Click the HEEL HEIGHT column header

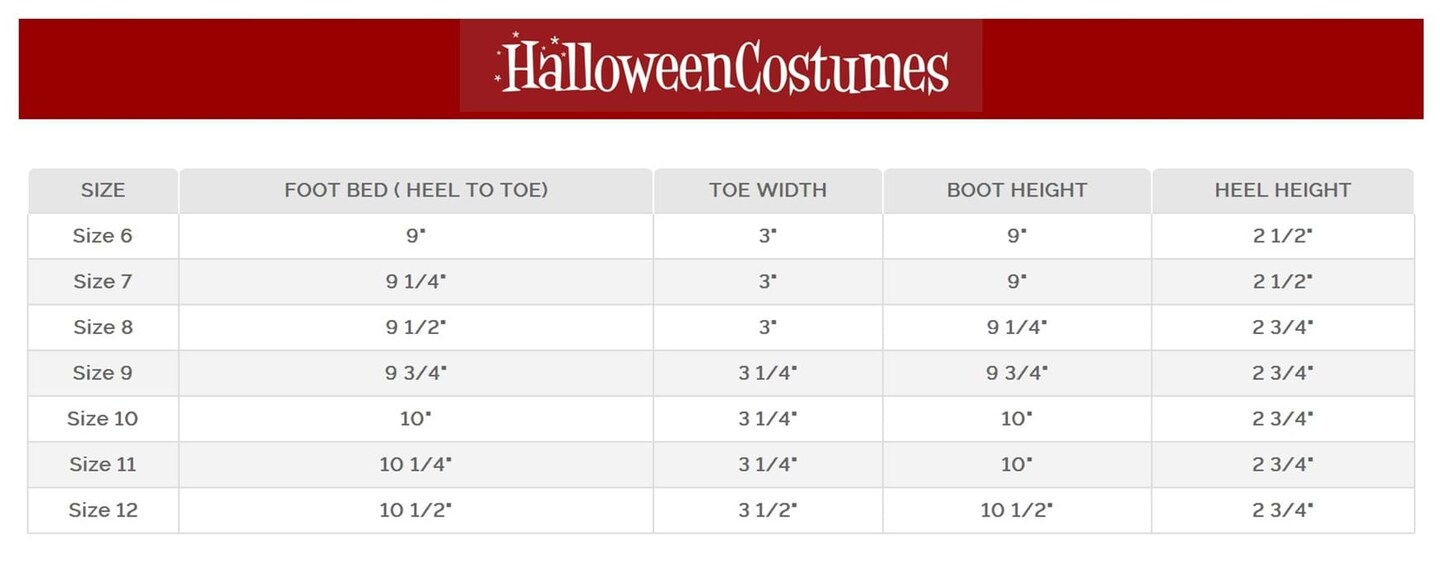(1283, 190)
